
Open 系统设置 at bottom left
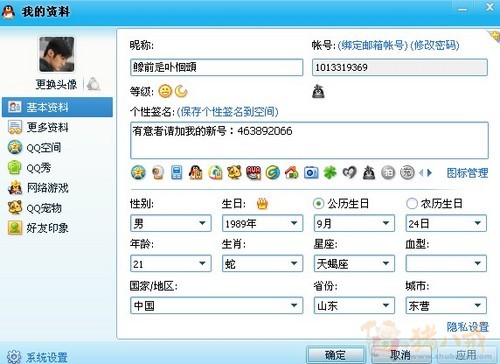click(47, 357)
